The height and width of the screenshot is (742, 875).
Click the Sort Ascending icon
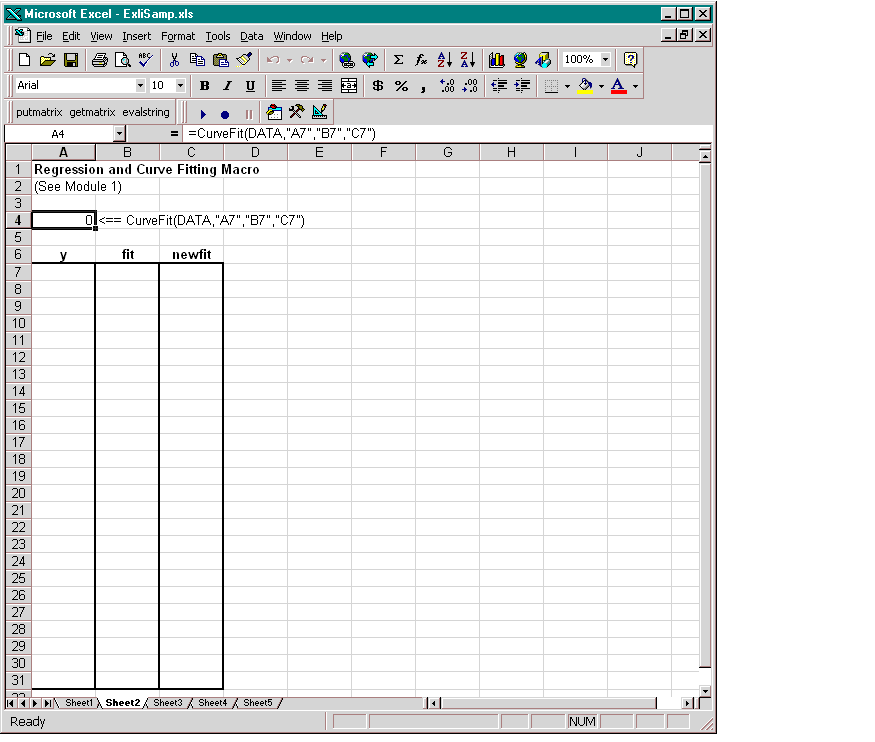point(445,60)
